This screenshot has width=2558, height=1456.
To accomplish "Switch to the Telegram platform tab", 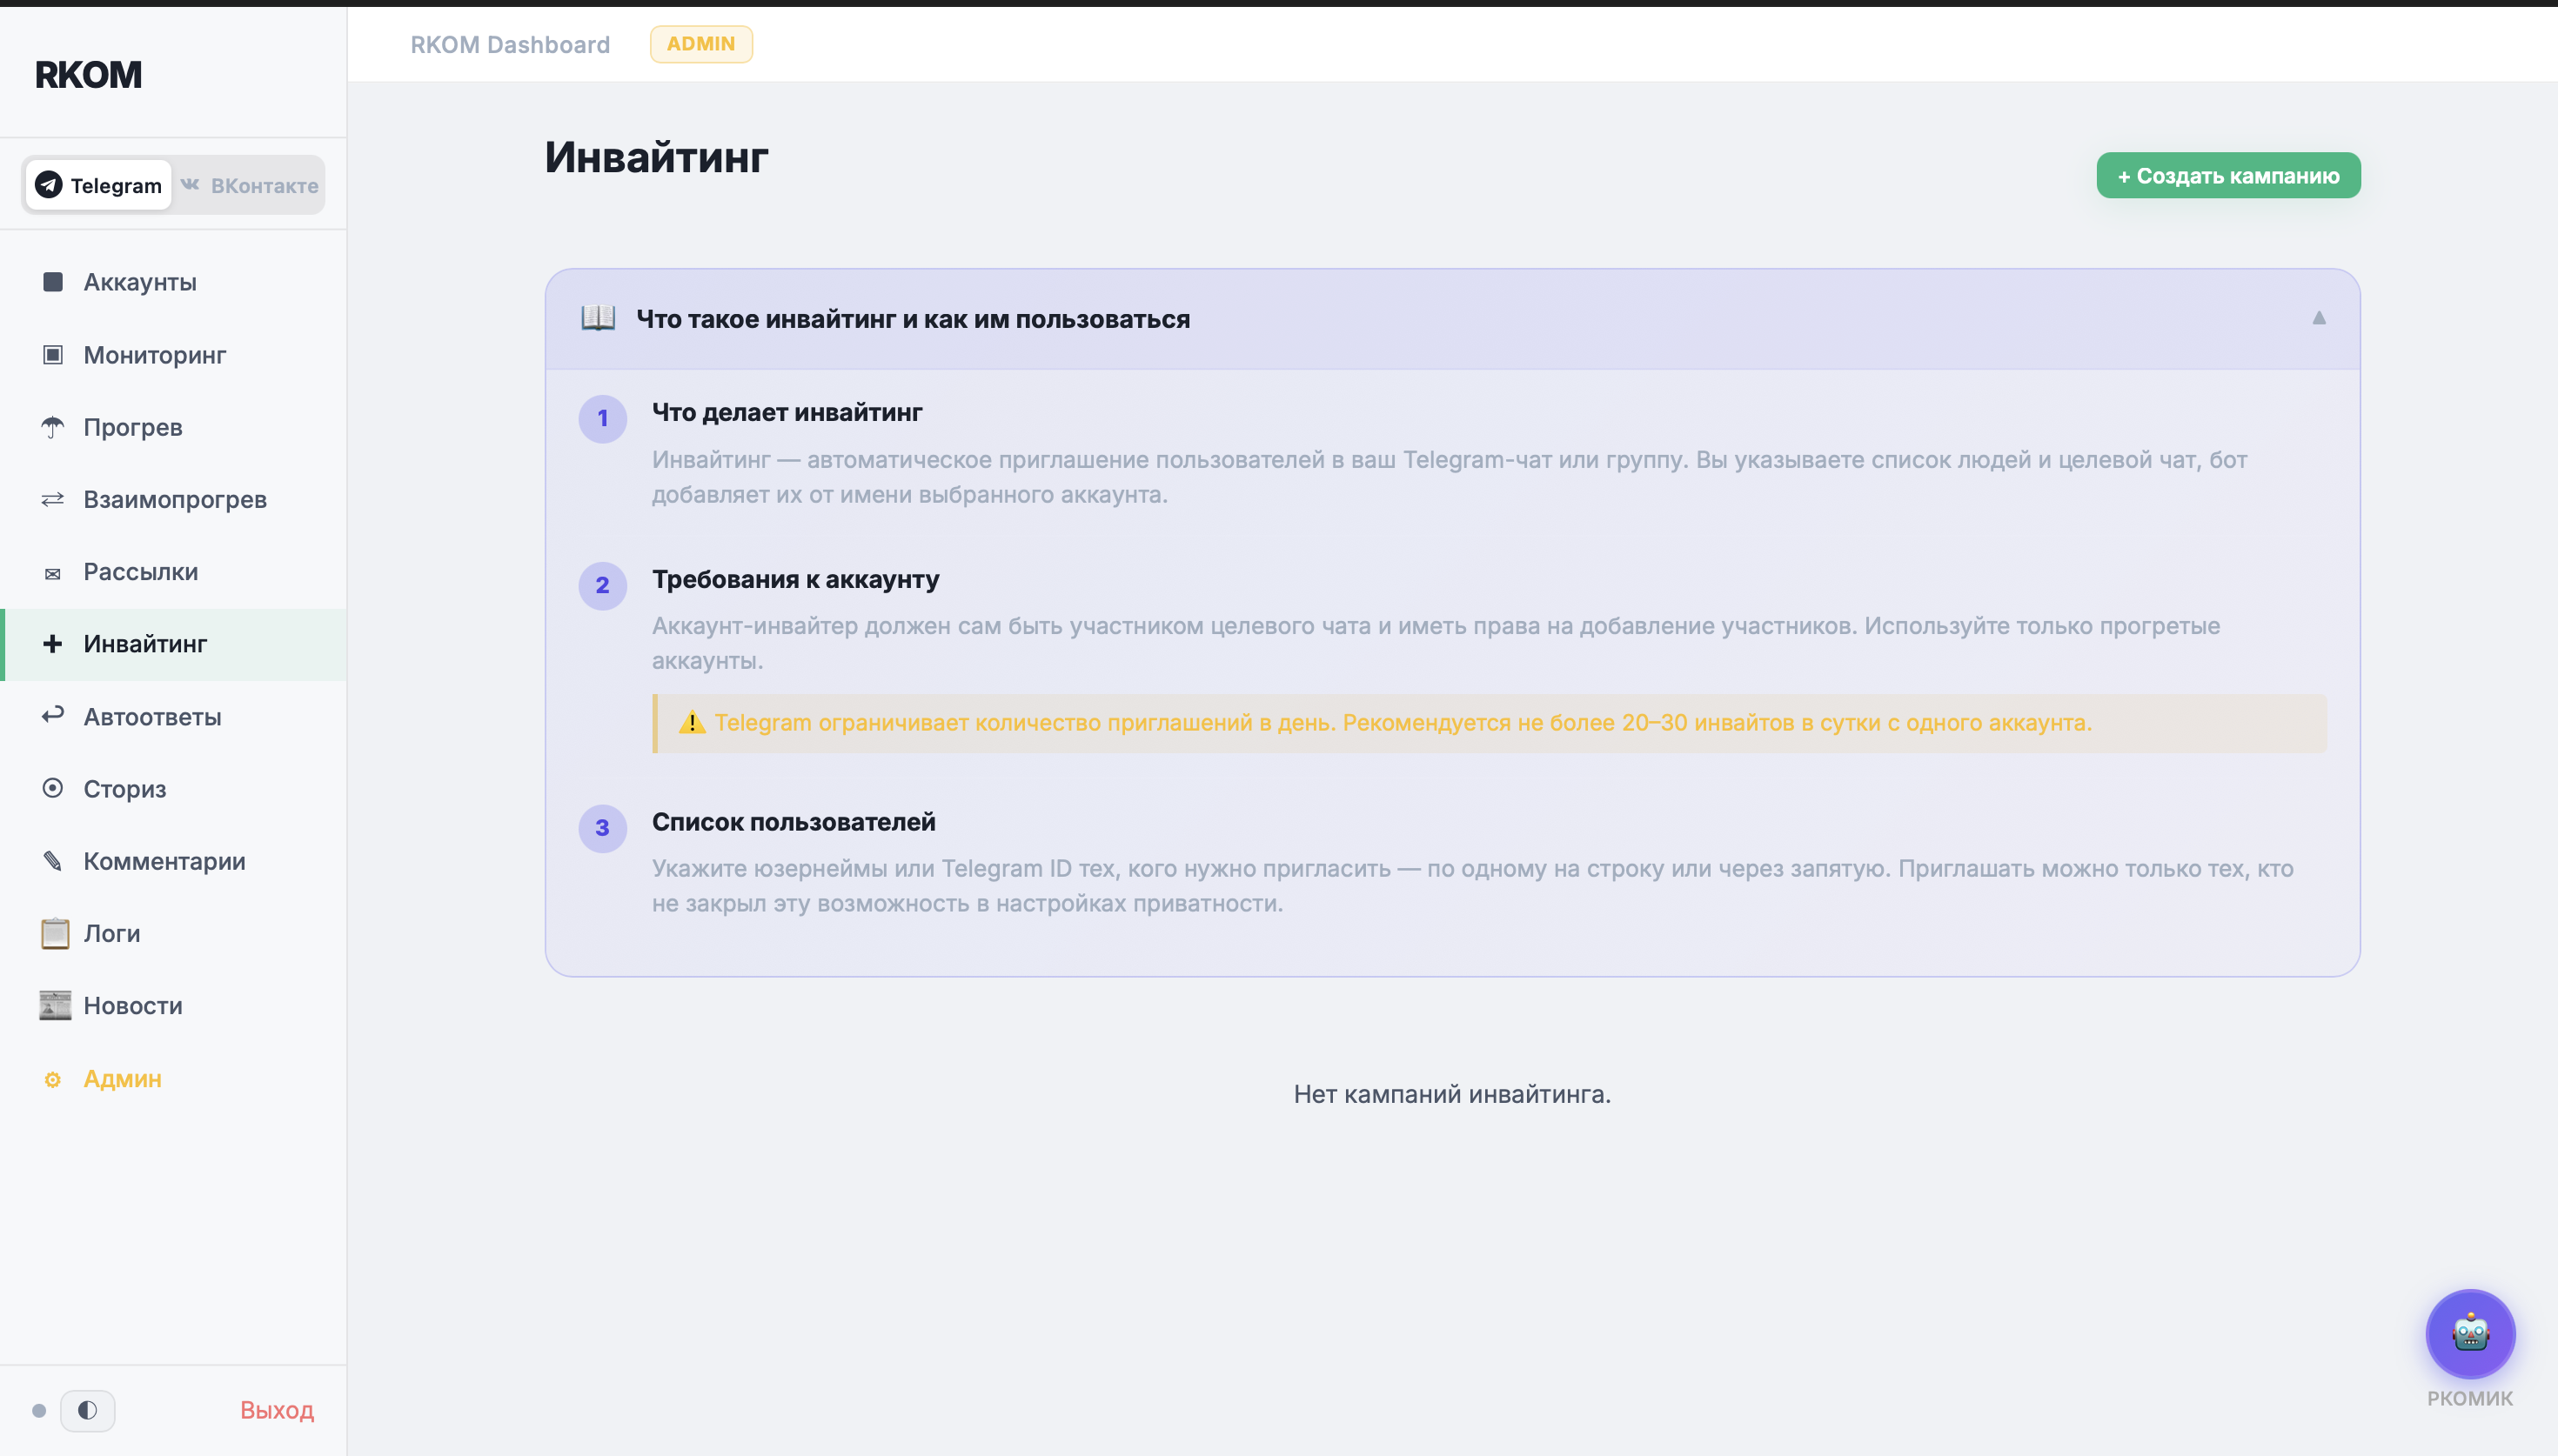I will [x=98, y=185].
